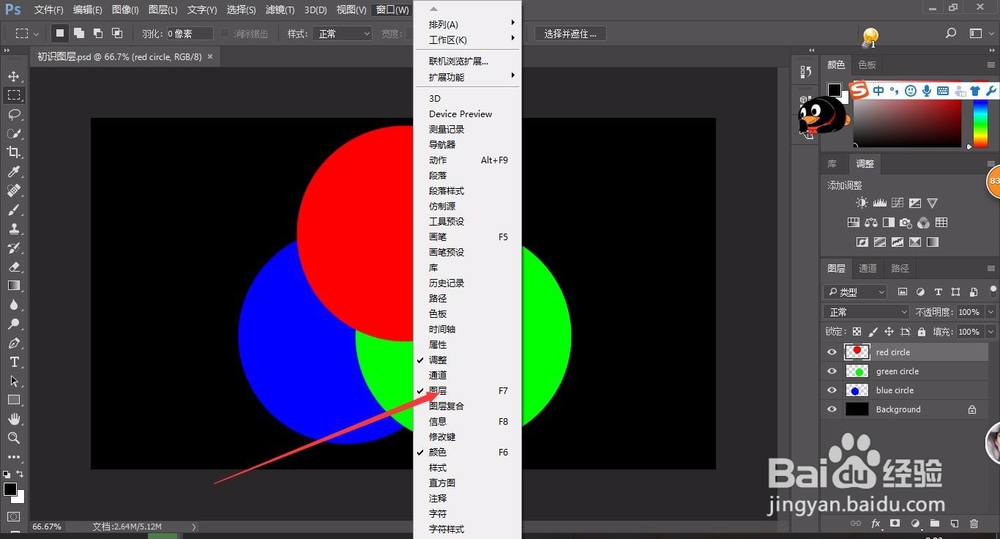The image size is (1000, 539).
Task: Select the Path Selection tool
Action: [x=13, y=381]
